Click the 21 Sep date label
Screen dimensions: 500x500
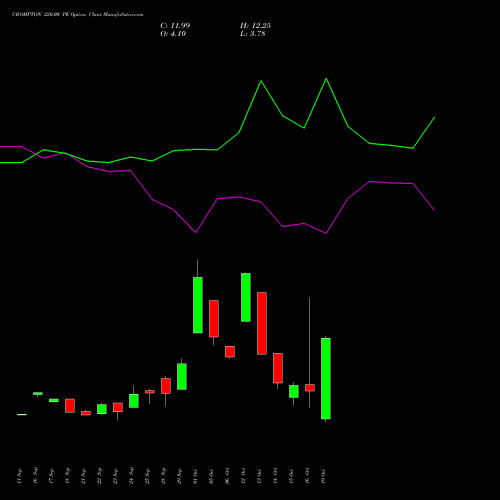pyautogui.click(x=83, y=476)
